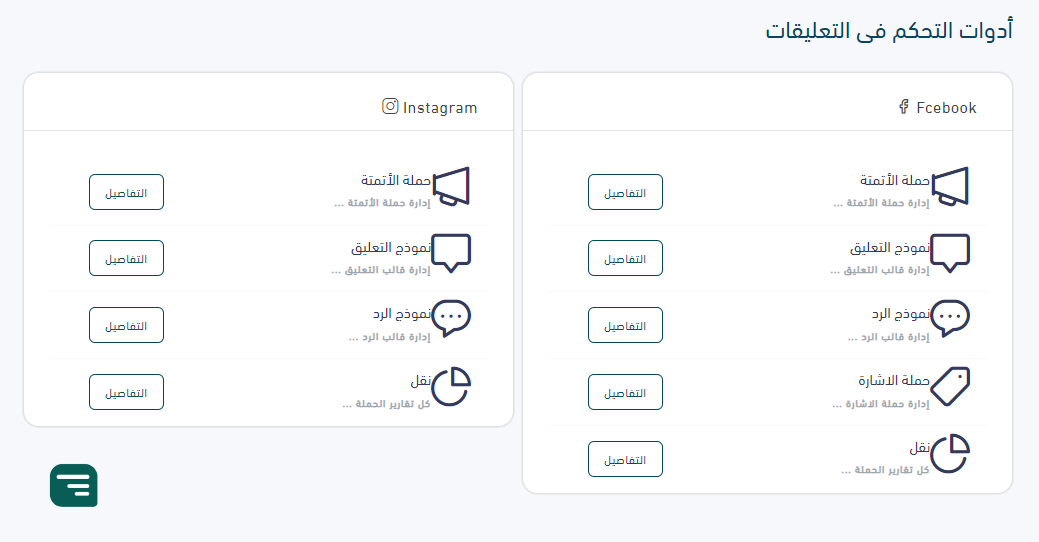Viewport: 1039px width, 542px height.
Task: Open the green floating menu button
Action: pos(74,486)
